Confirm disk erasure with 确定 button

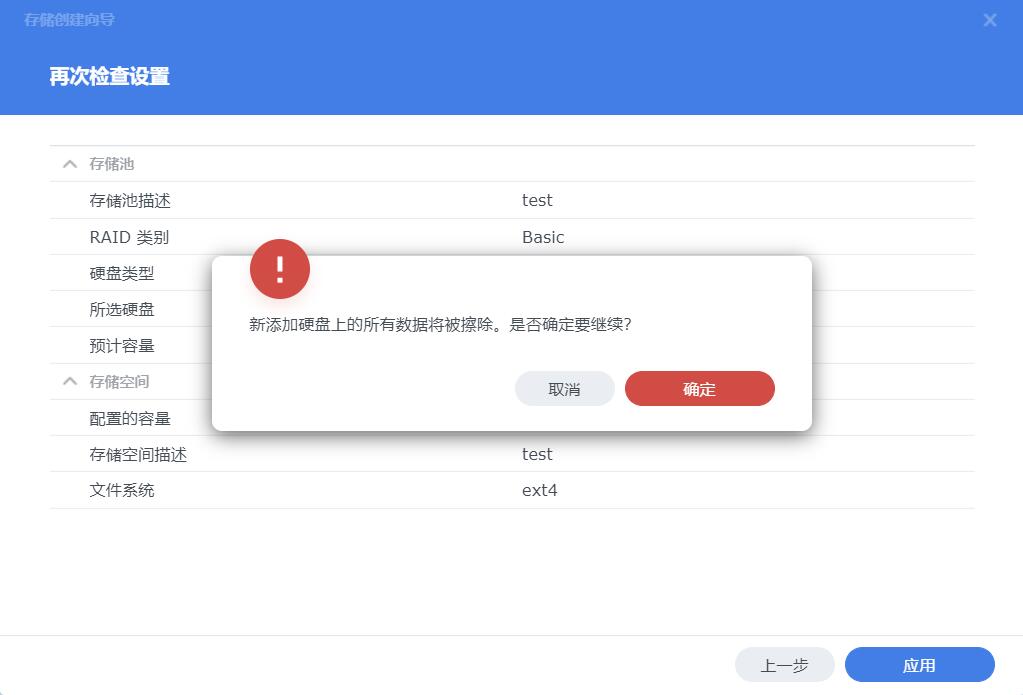click(699, 388)
